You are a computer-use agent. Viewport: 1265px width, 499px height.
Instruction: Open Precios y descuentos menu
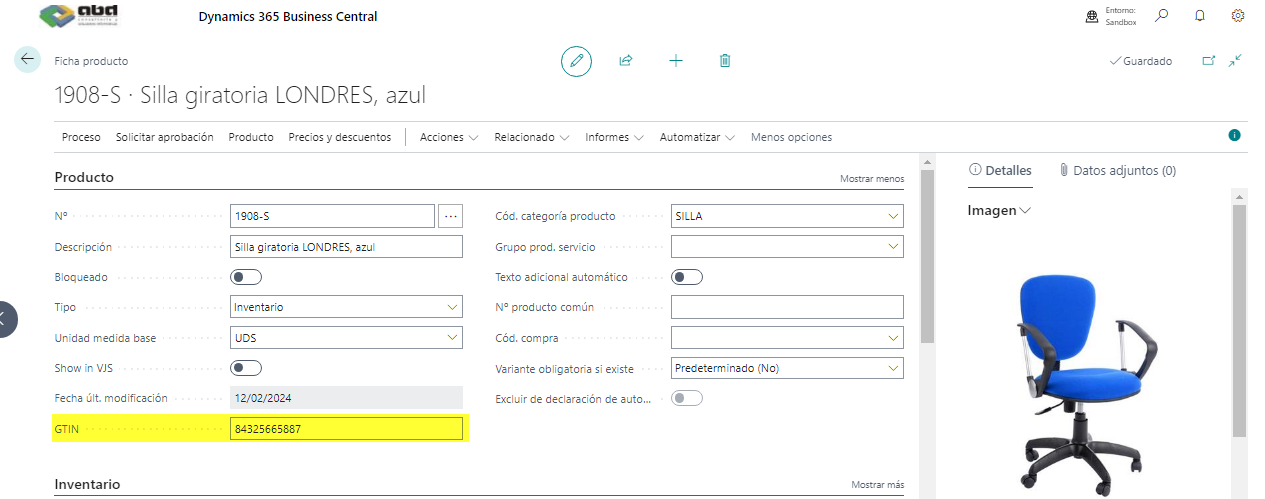[340, 137]
